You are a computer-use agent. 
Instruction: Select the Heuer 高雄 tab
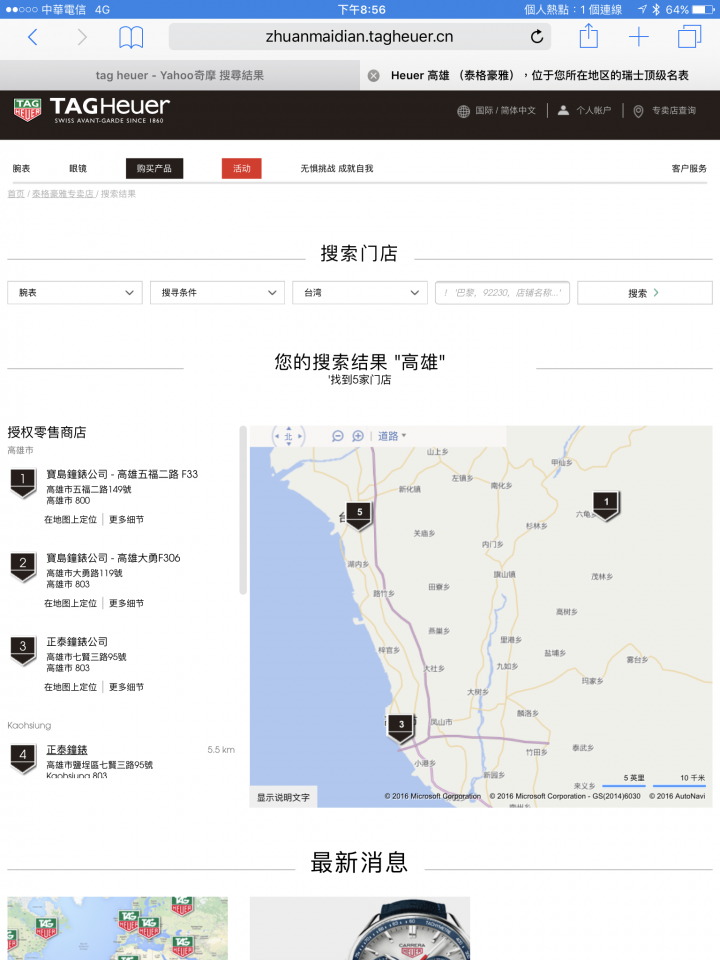pyautogui.click(x=539, y=75)
